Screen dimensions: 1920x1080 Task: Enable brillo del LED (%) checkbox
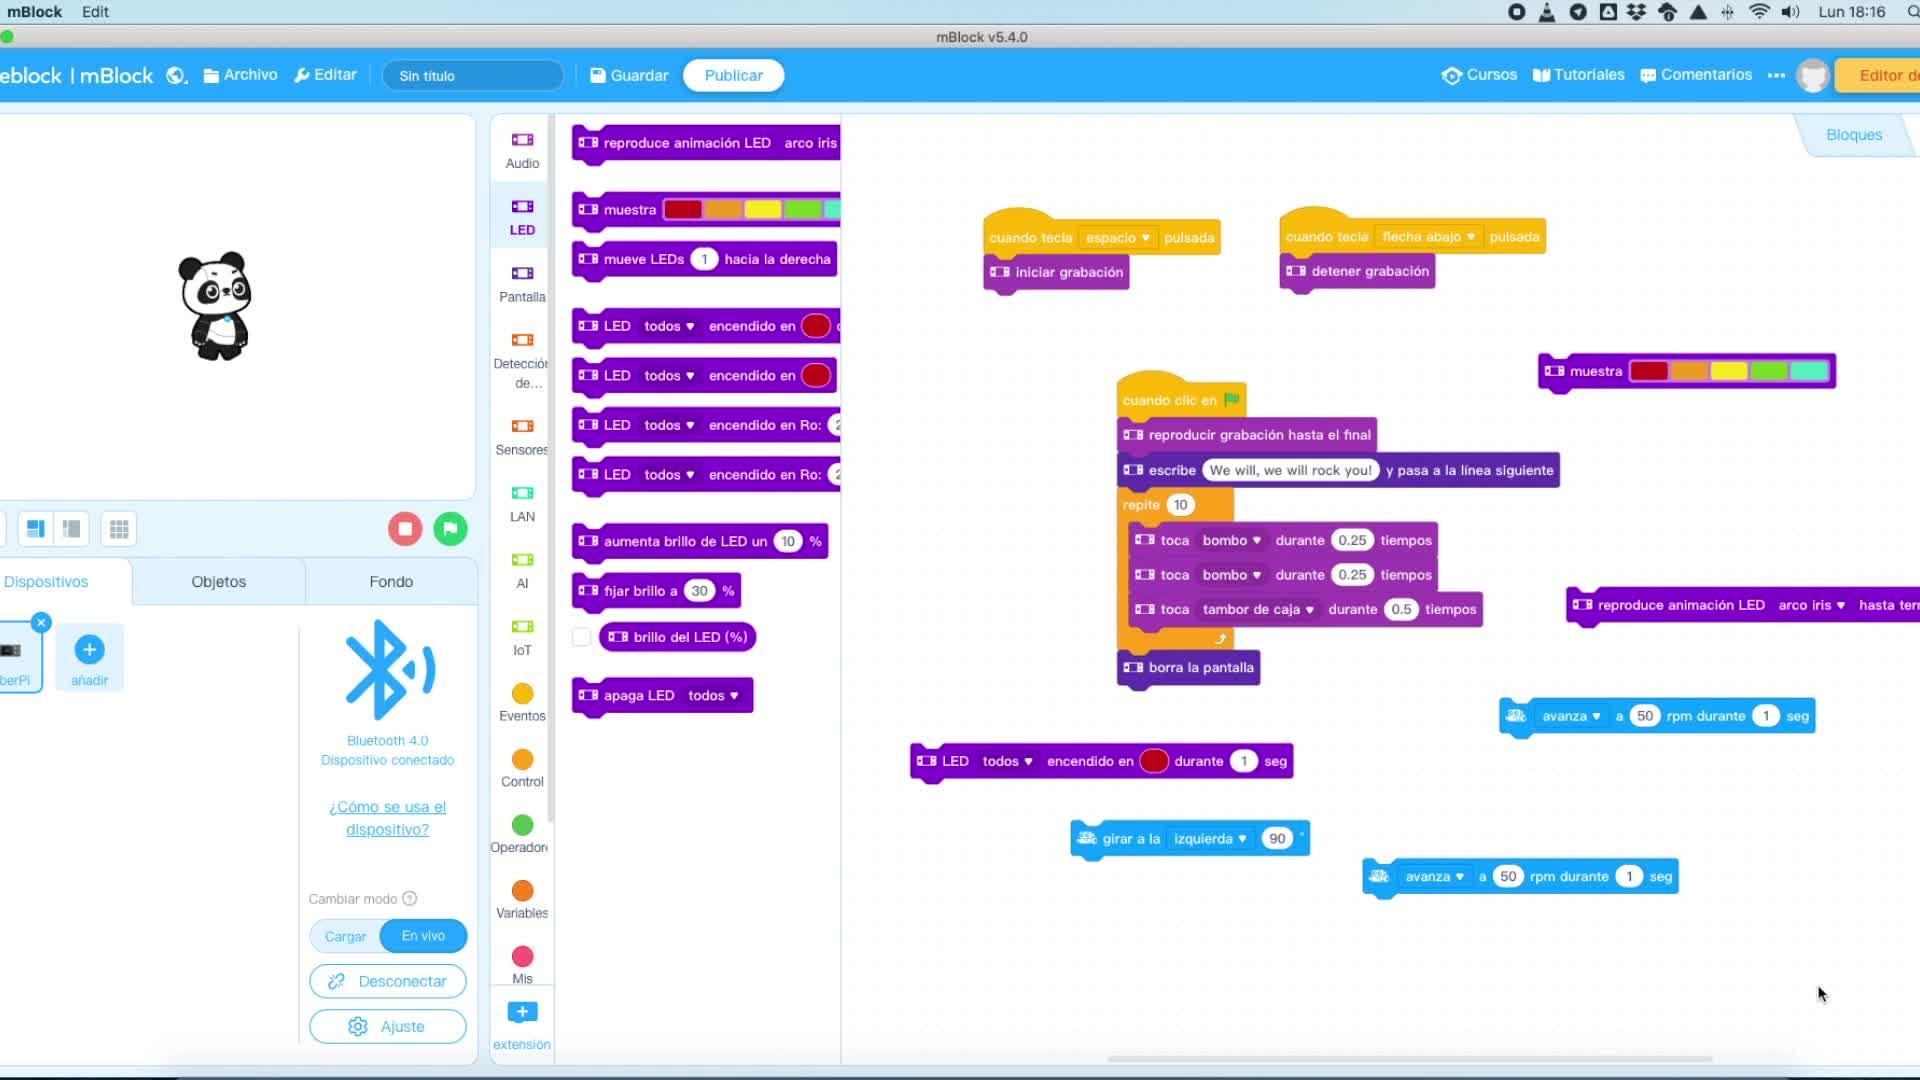[581, 637]
